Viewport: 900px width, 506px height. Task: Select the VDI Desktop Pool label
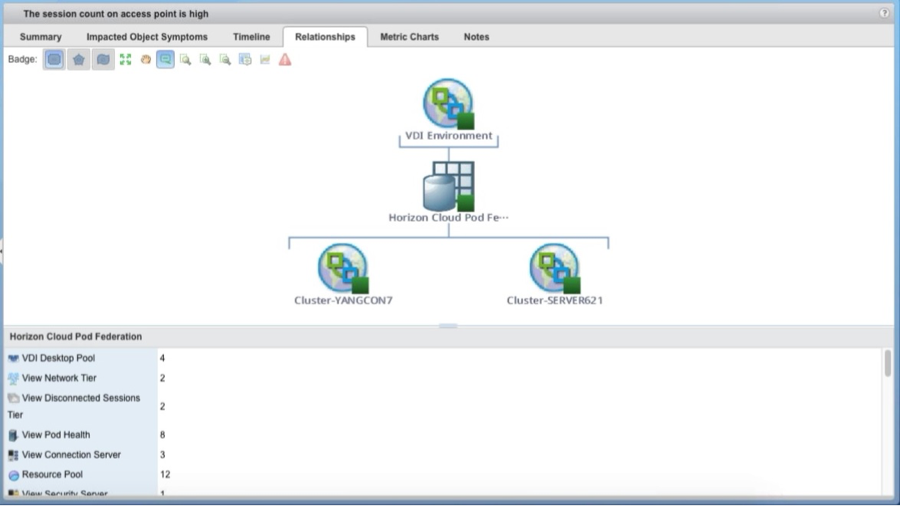click(59, 358)
